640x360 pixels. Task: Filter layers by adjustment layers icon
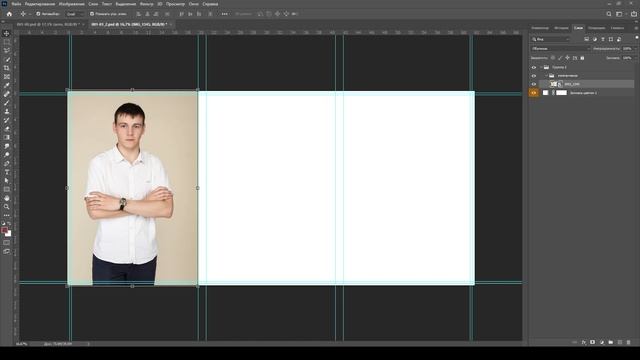[x=595, y=39]
